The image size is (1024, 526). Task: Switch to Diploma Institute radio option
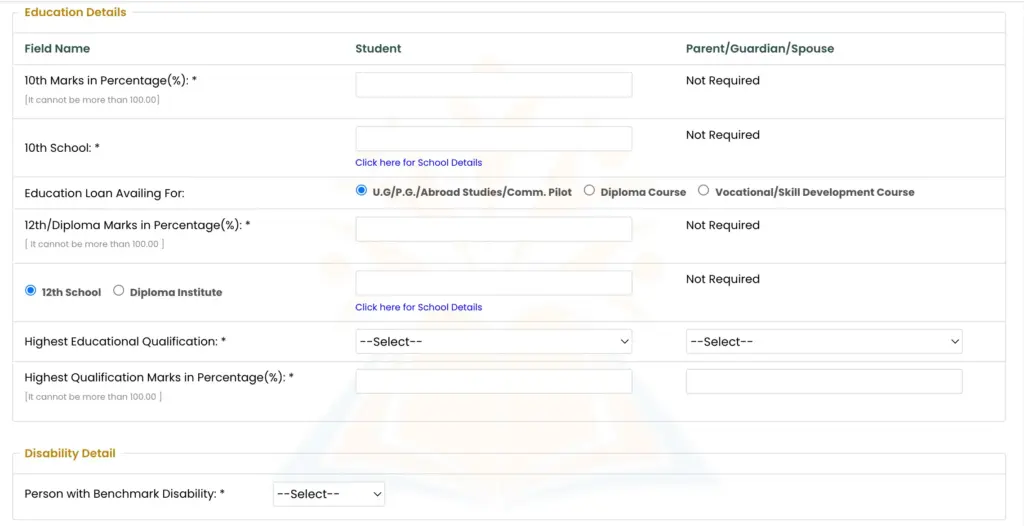coord(118,291)
